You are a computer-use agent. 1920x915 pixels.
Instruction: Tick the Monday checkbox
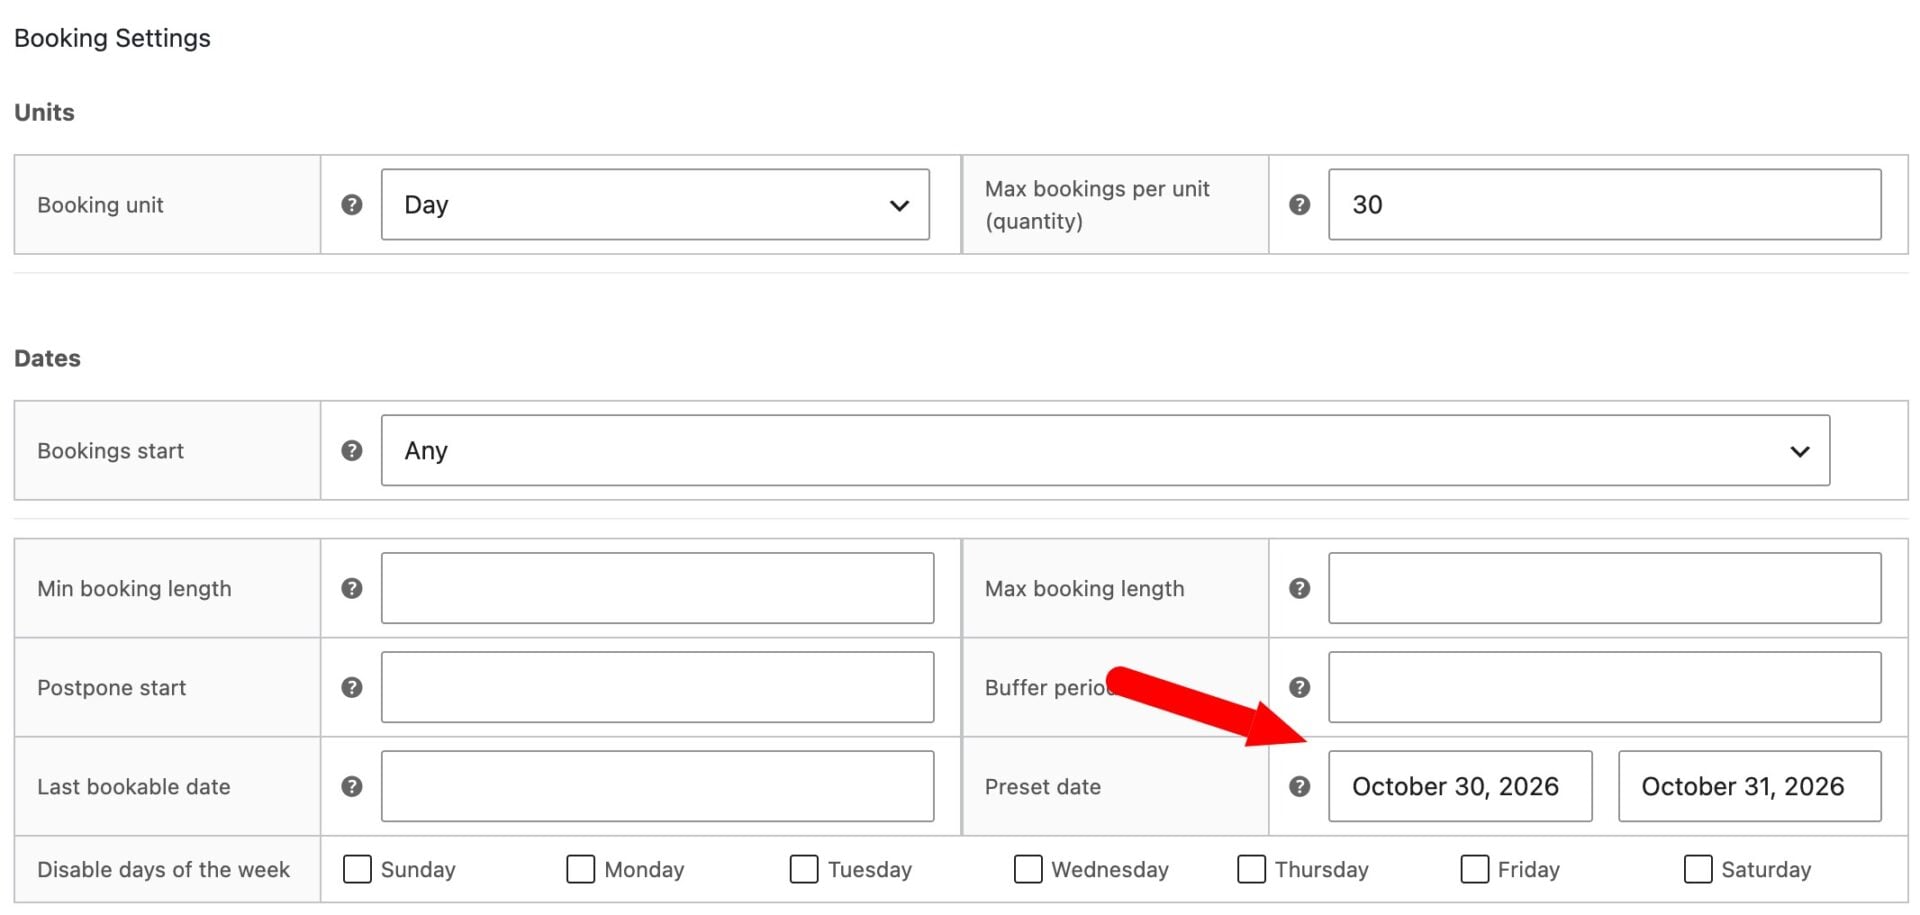(x=580, y=869)
